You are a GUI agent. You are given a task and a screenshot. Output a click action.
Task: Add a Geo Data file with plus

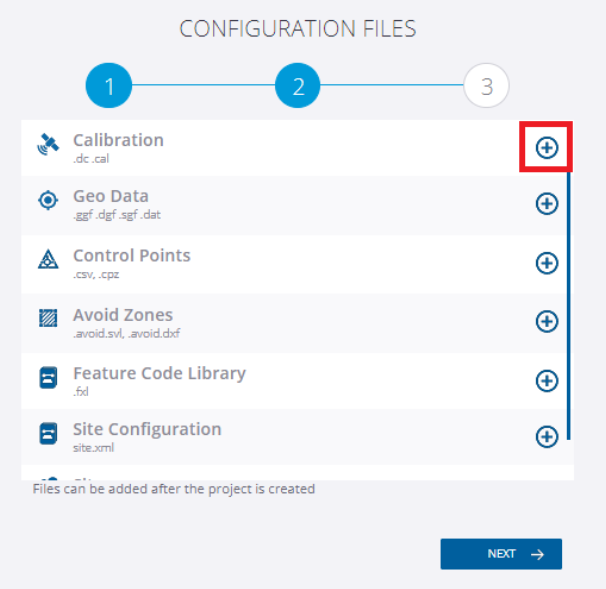tap(546, 203)
